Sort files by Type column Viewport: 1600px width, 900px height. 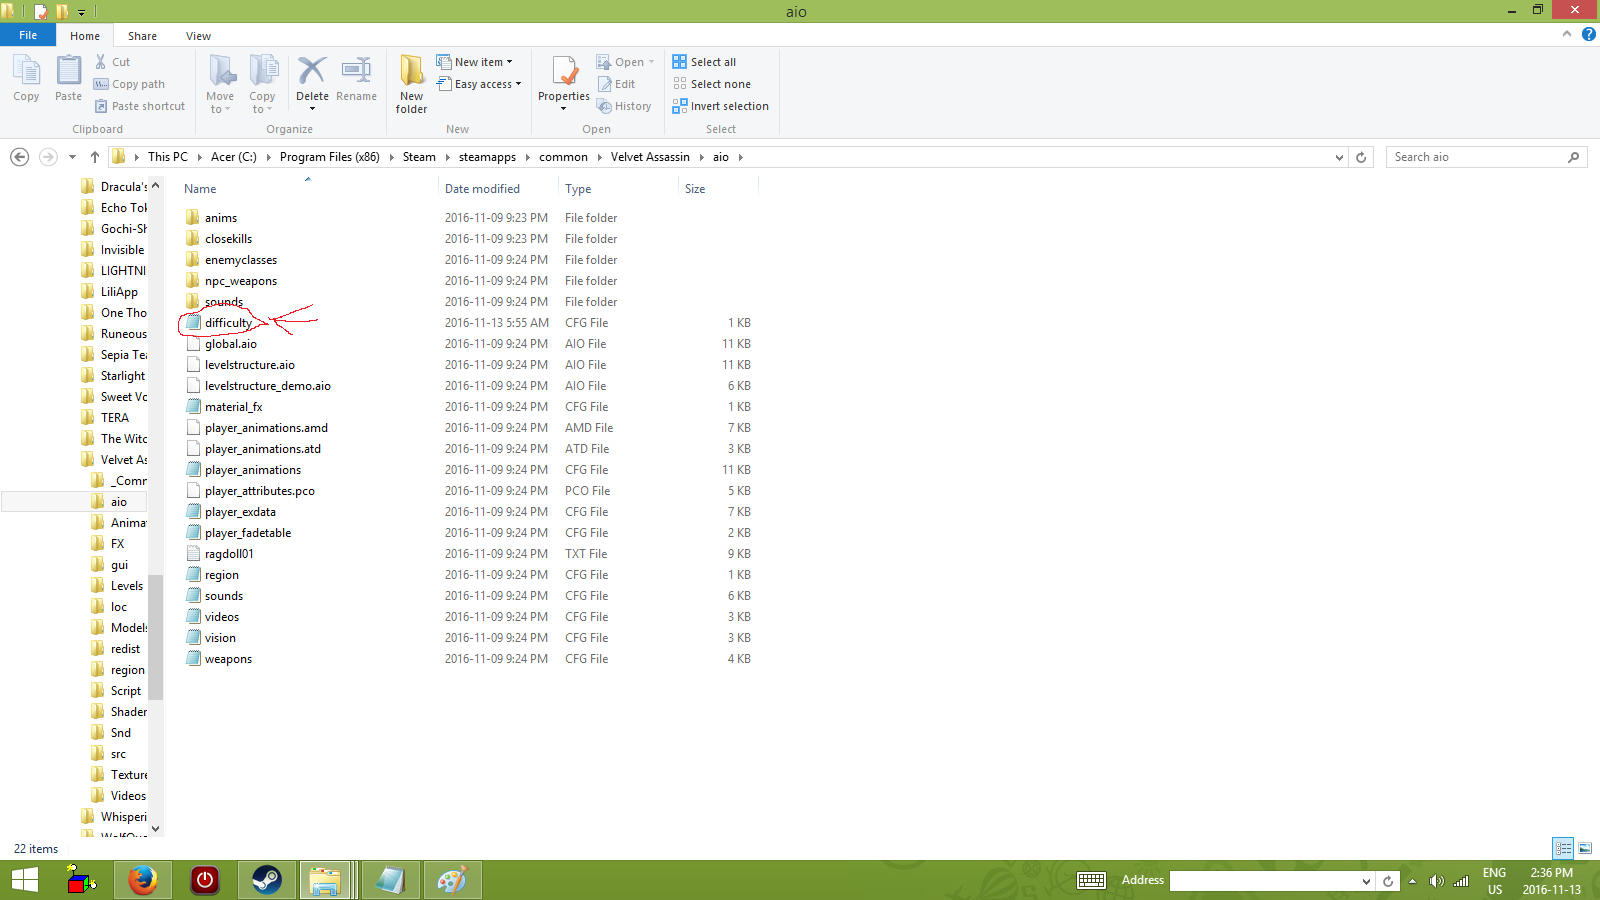[618, 188]
